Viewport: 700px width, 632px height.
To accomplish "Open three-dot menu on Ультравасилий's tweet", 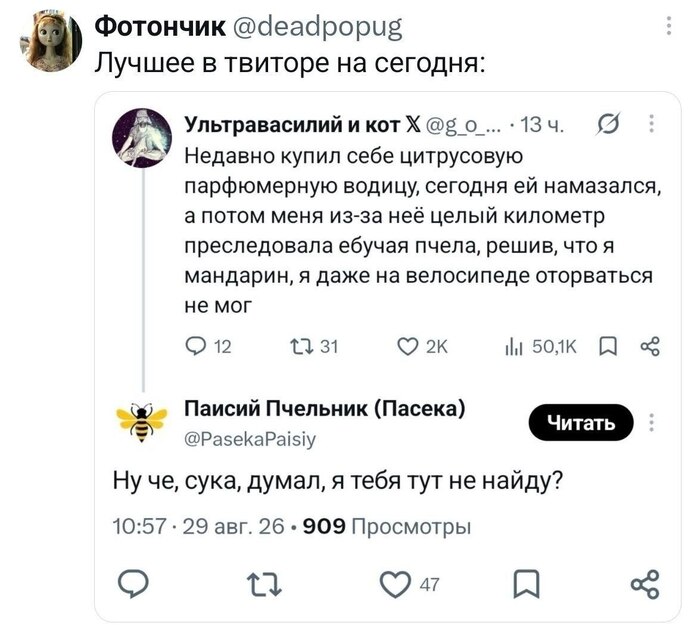I will point(651,124).
